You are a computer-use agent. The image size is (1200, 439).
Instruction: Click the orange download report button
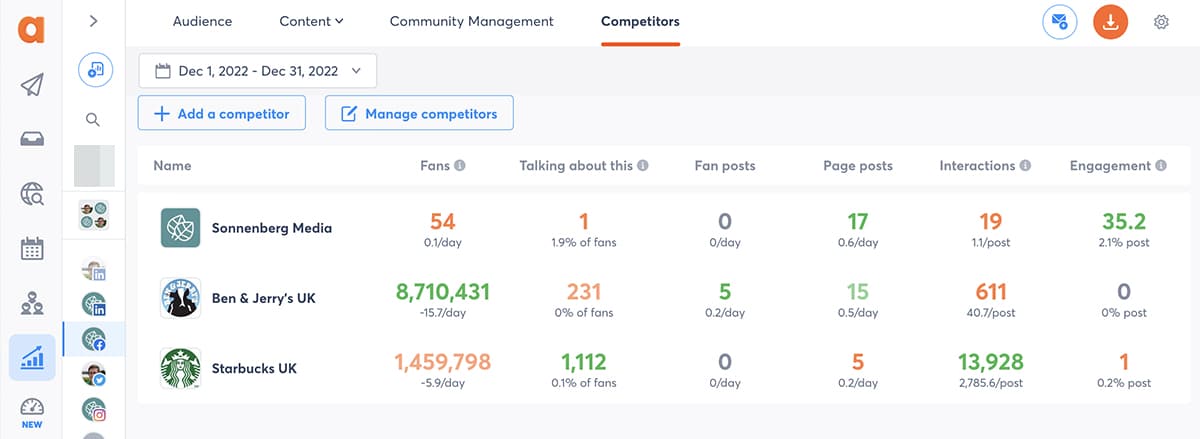1110,22
